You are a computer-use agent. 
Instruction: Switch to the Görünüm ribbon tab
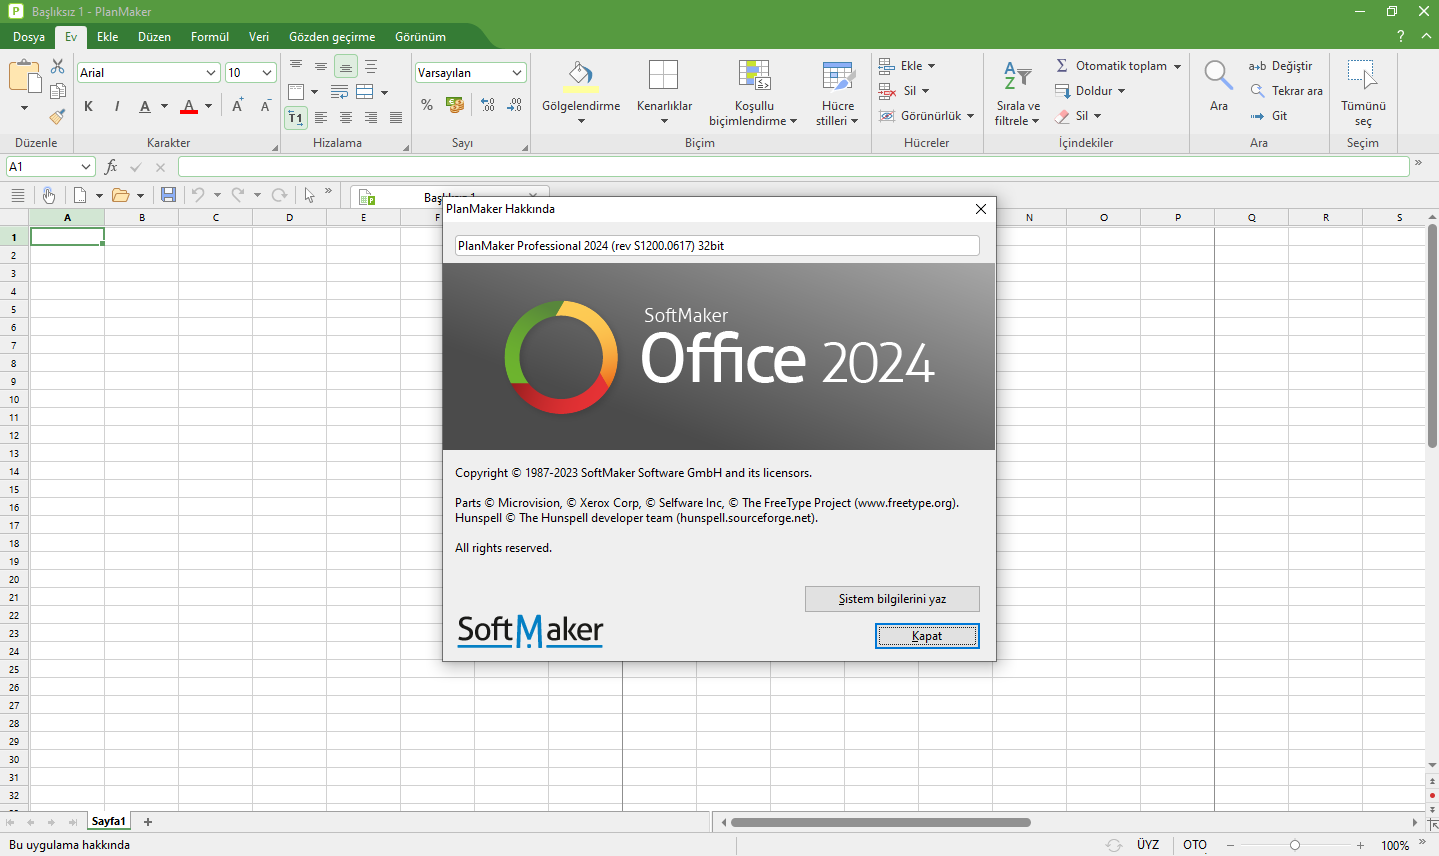pos(420,37)
